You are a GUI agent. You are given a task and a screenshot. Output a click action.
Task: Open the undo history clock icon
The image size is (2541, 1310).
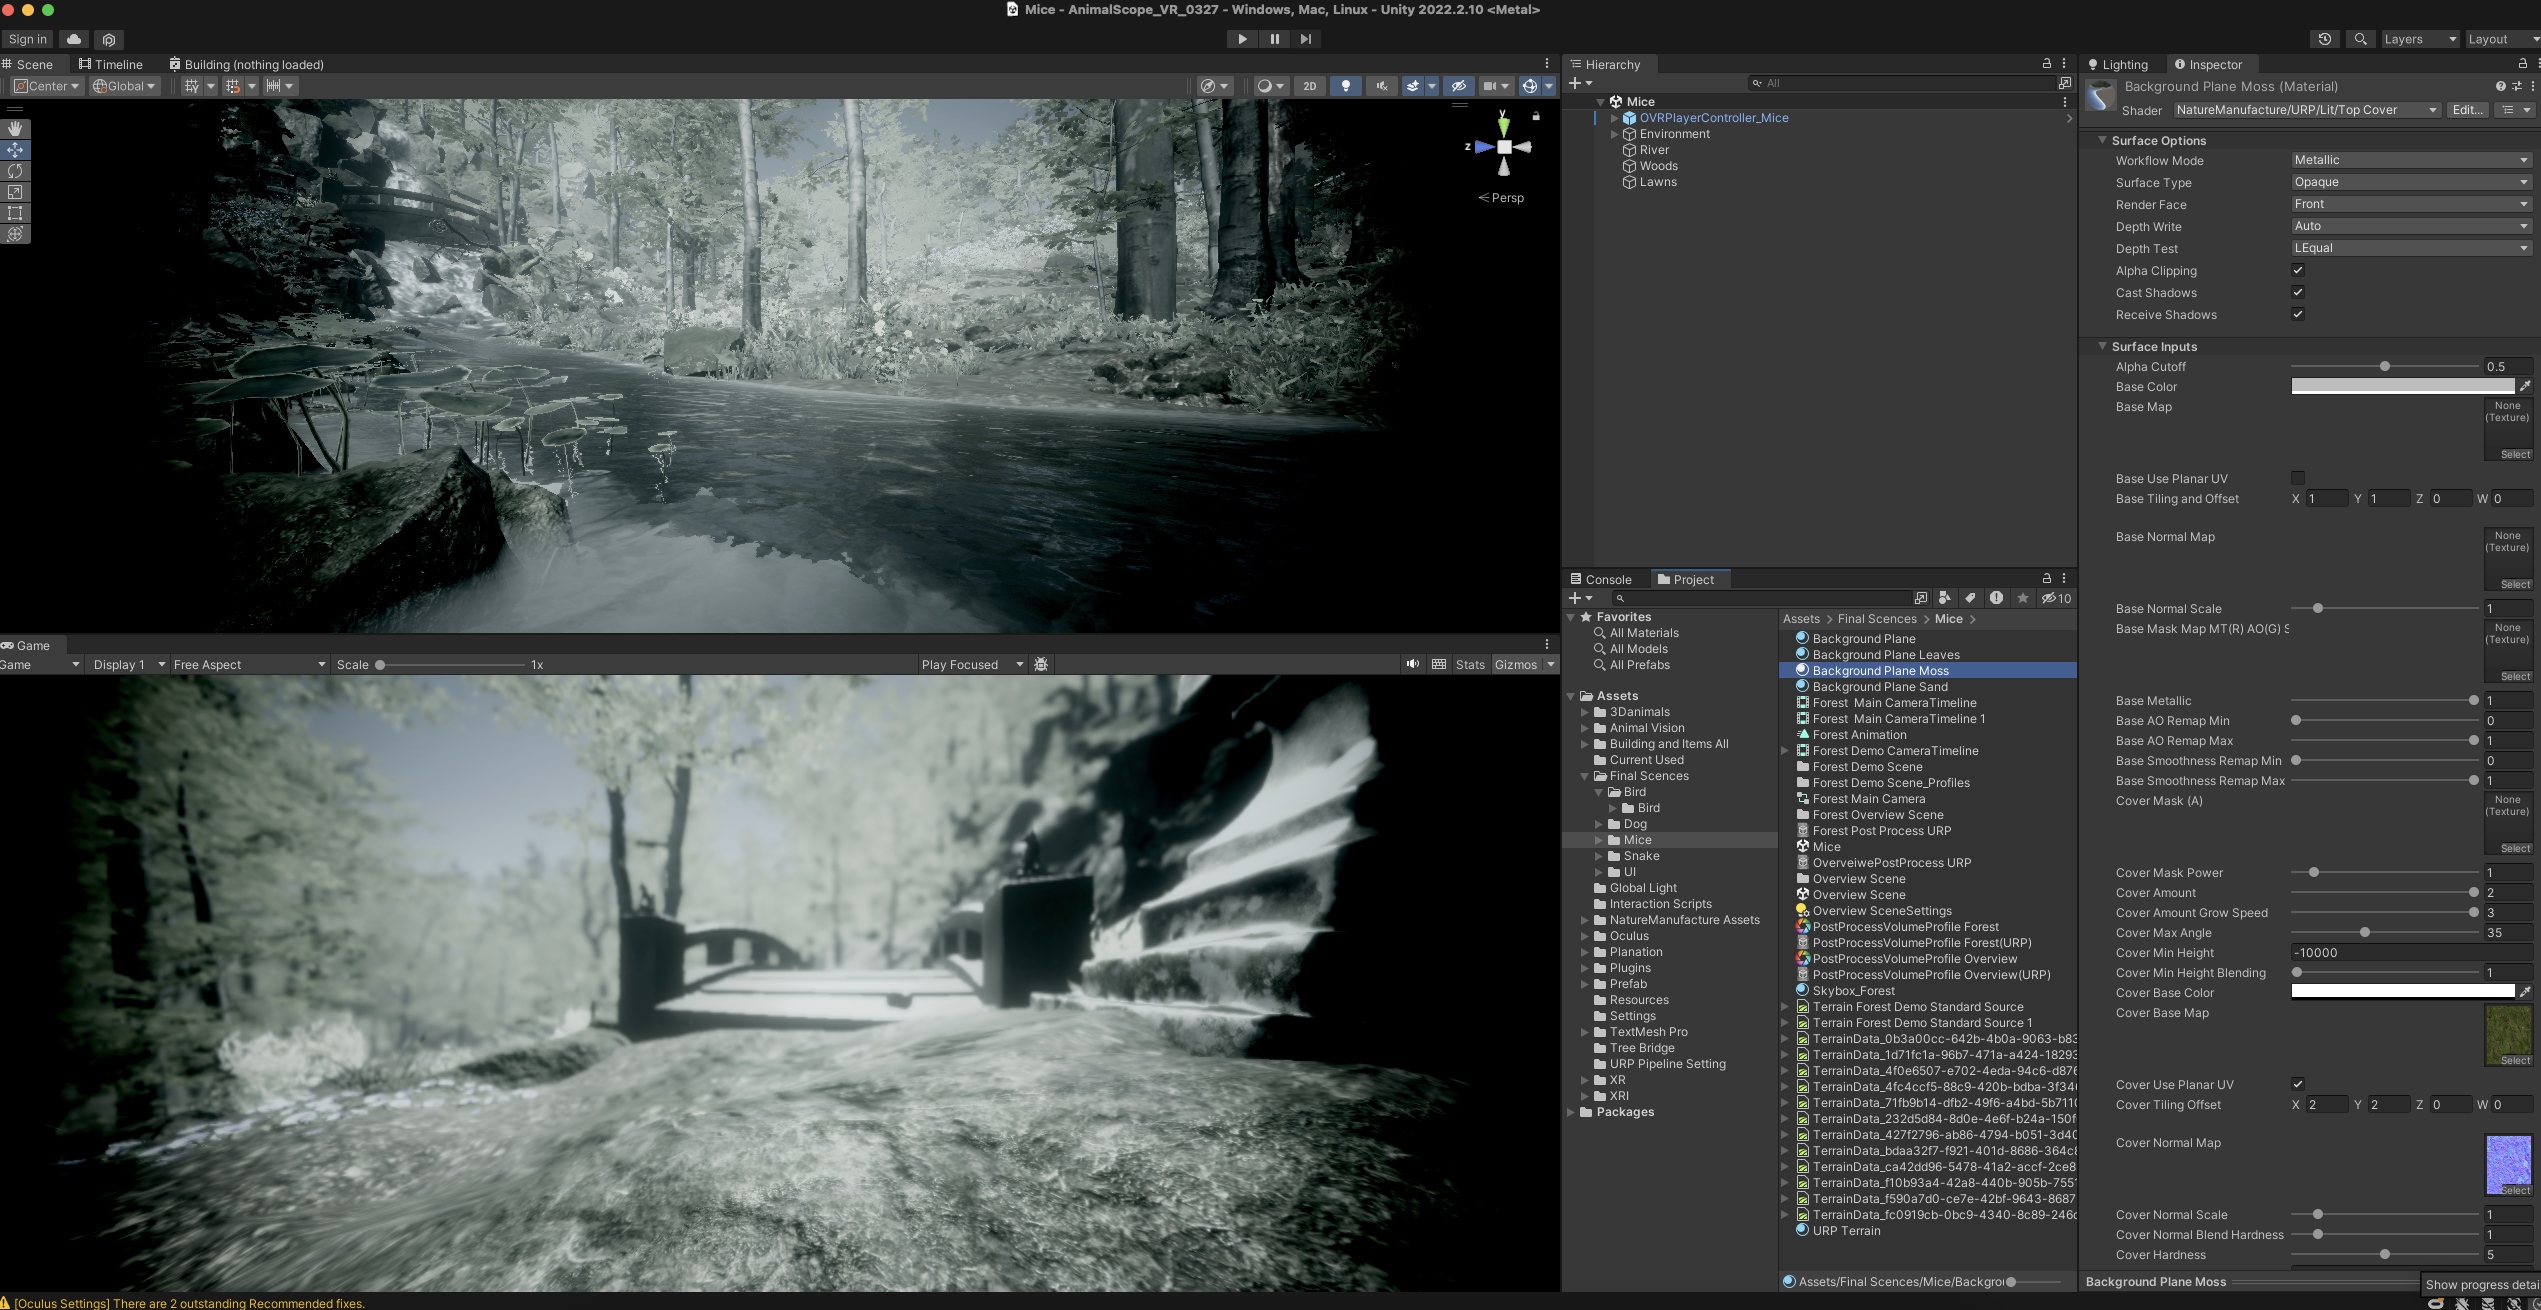coord(2325,39)
